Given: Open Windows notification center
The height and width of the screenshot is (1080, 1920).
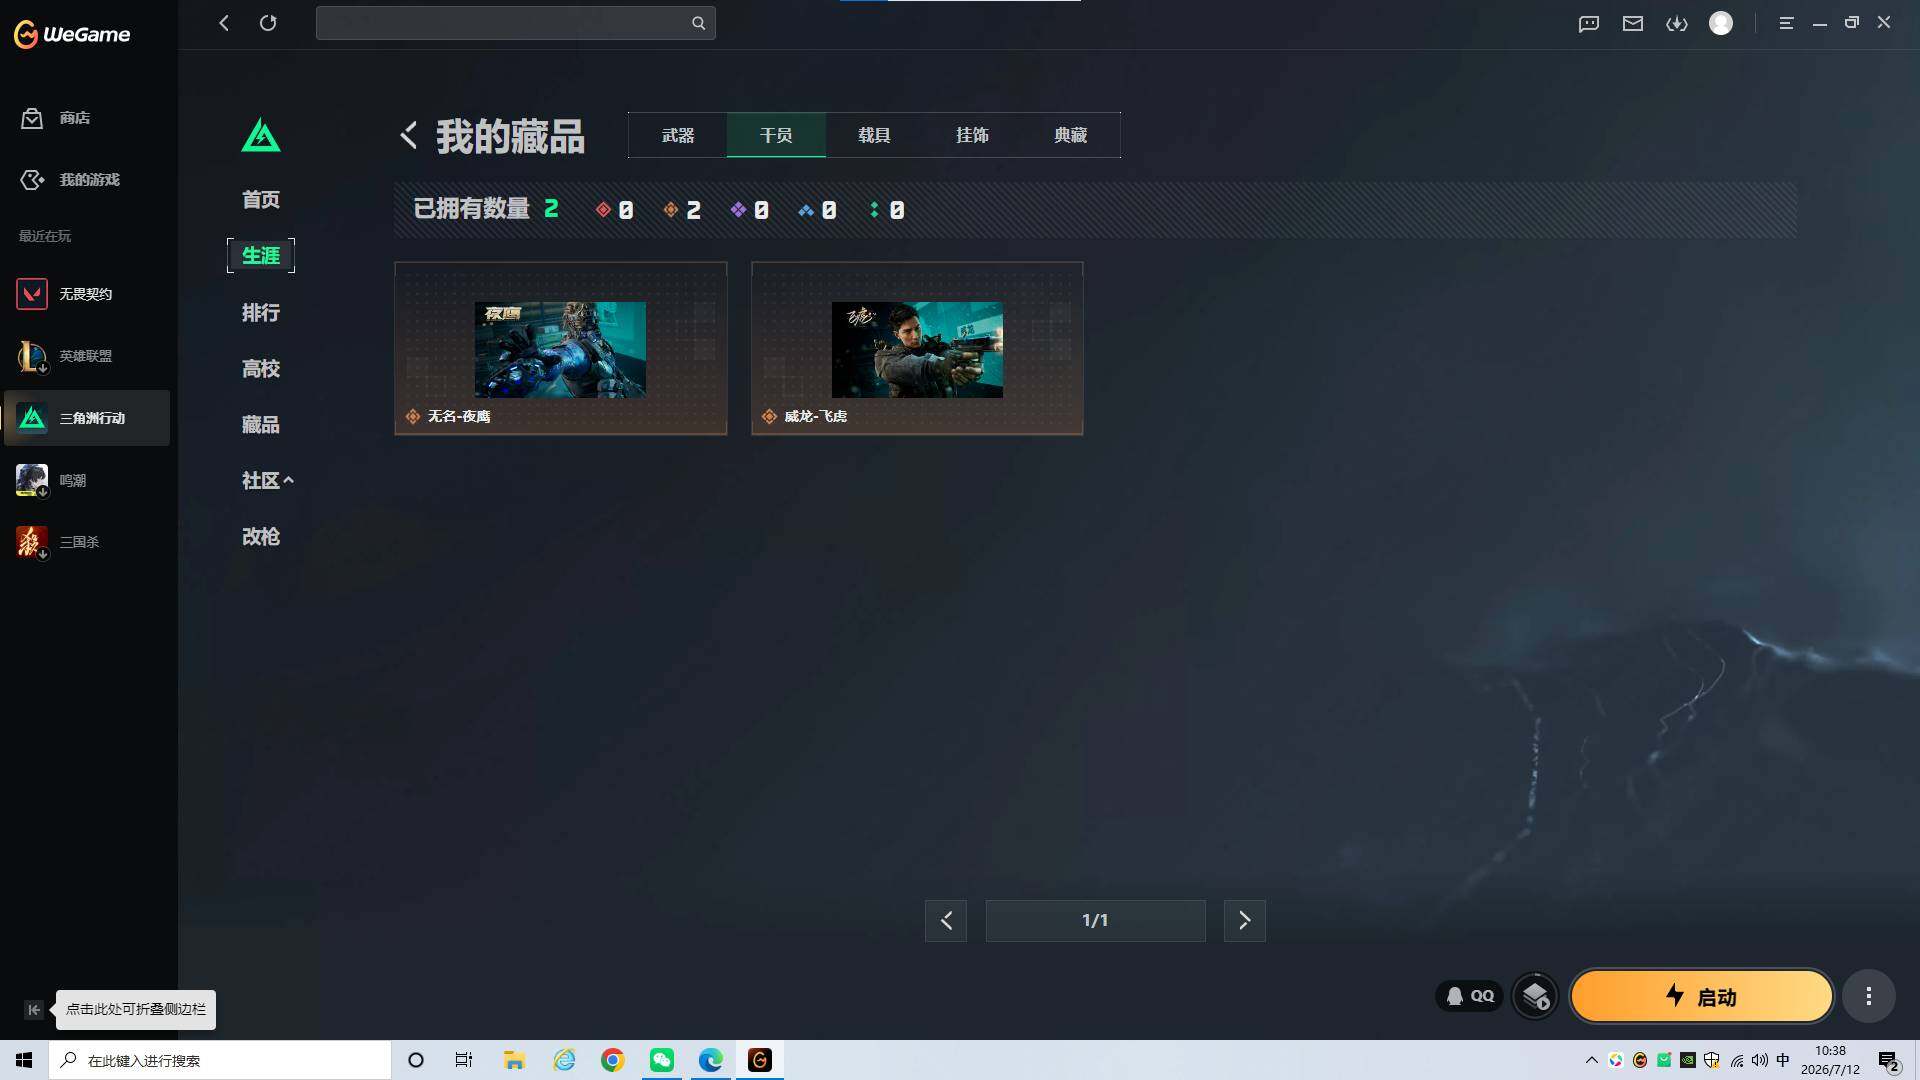Looking at the screenshot, I should click(1889, 1060).
